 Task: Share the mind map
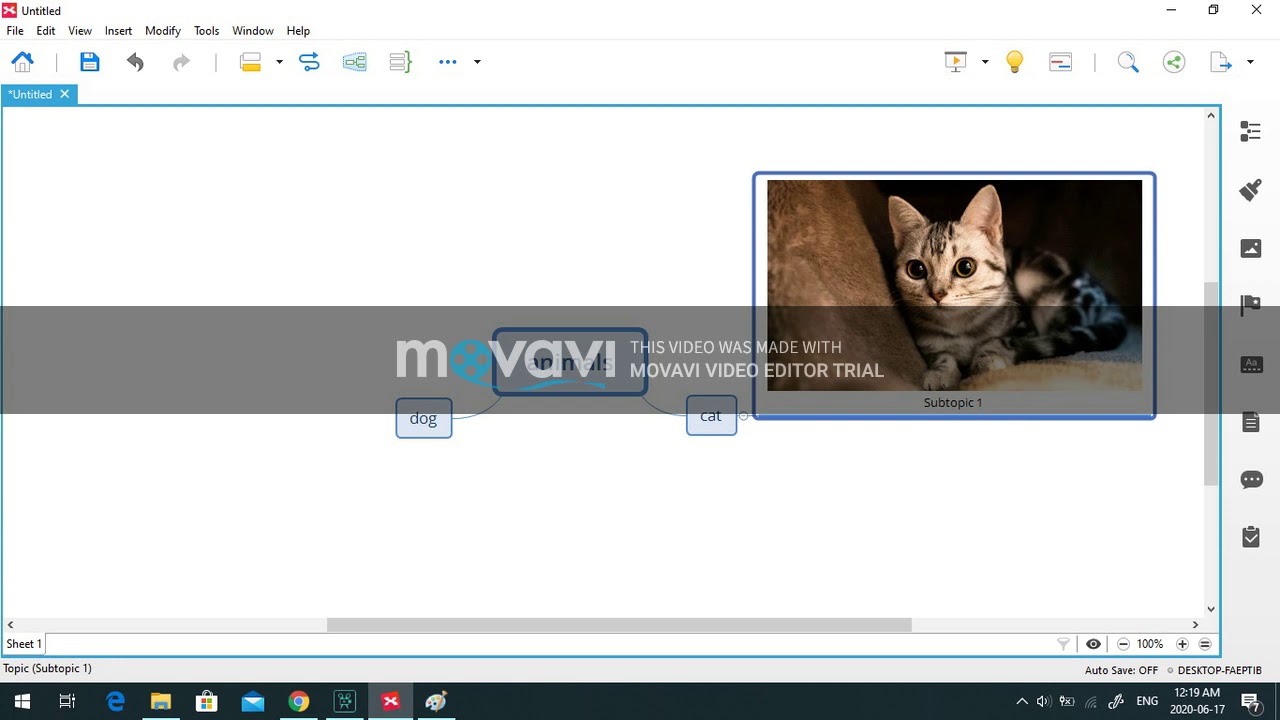(1174, 62)
